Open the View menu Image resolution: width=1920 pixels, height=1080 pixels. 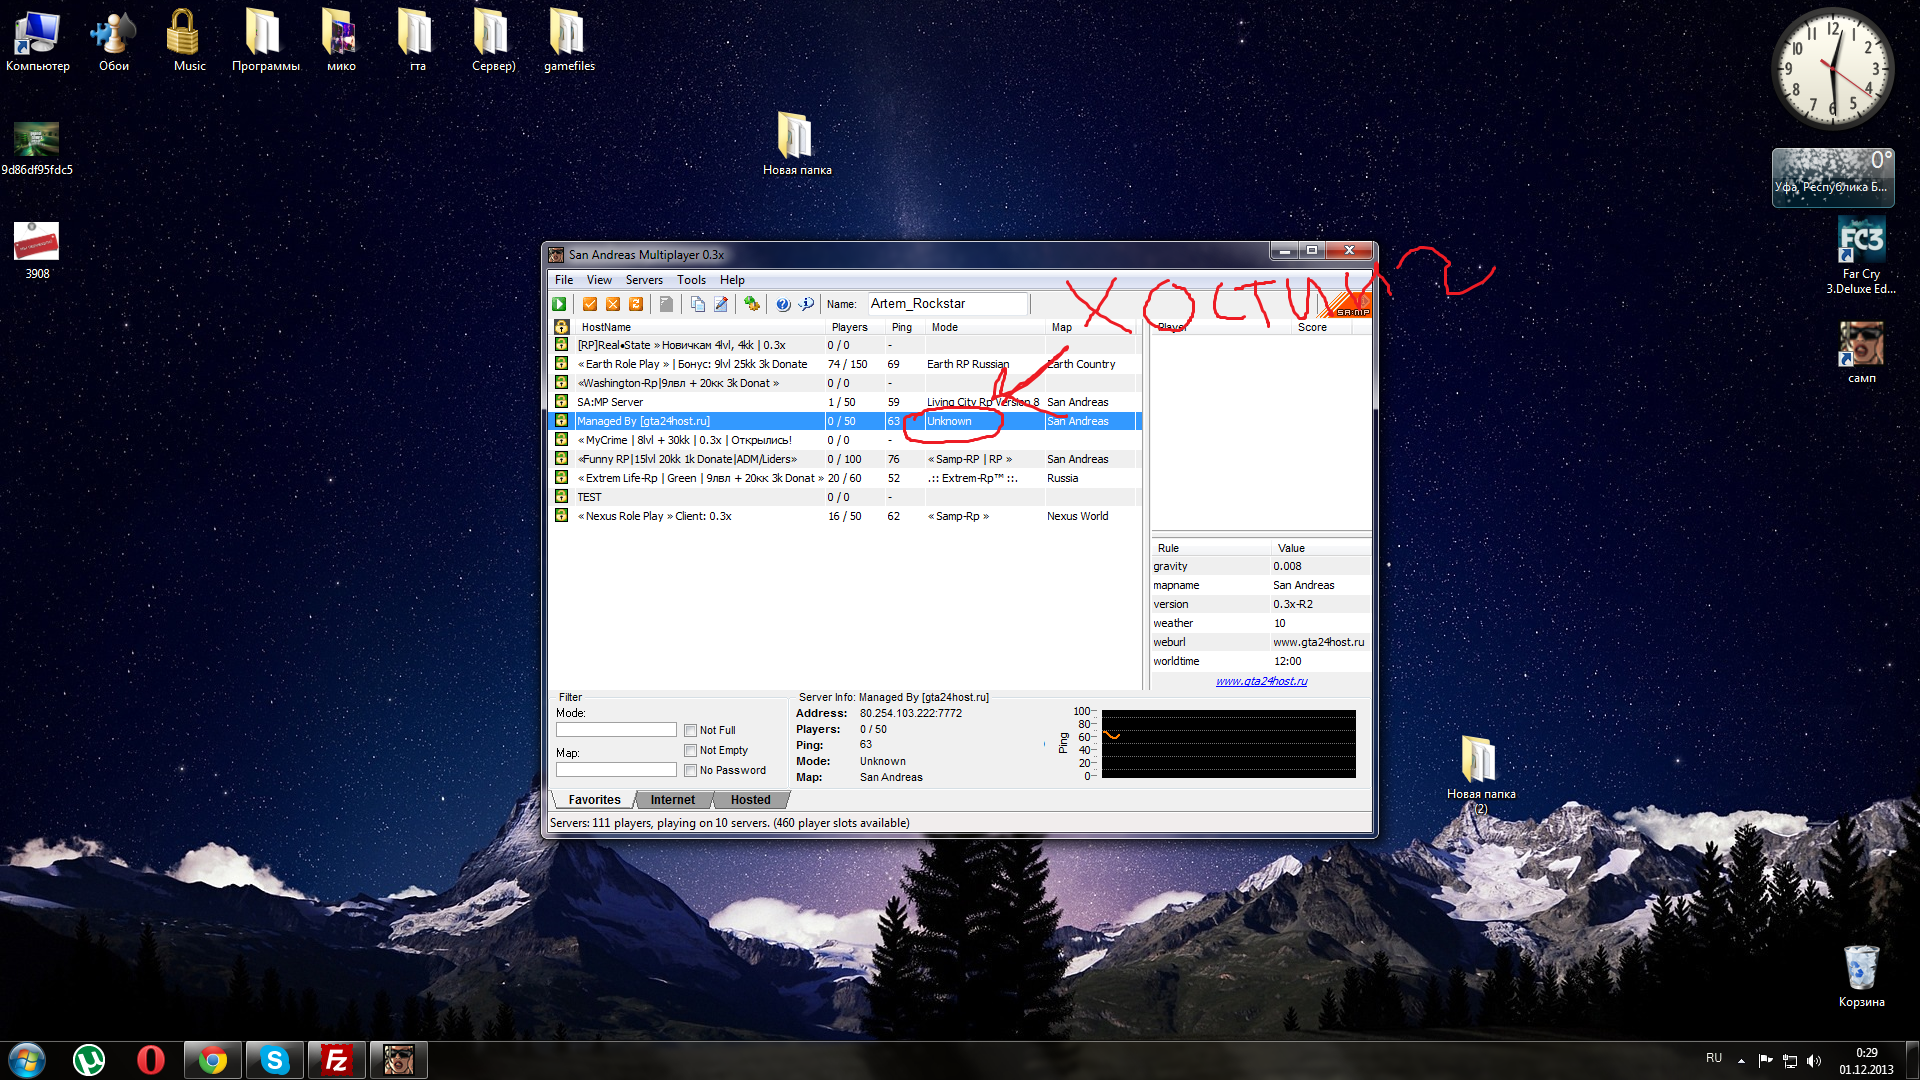coord(599,280)
